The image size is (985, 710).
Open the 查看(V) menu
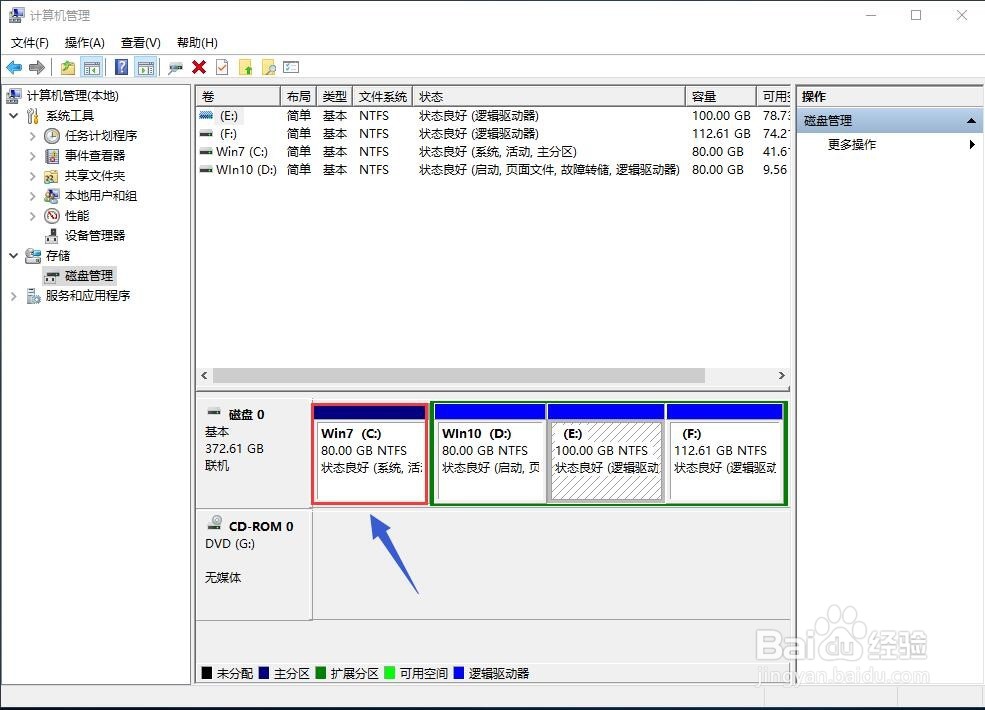pos(140,42)
